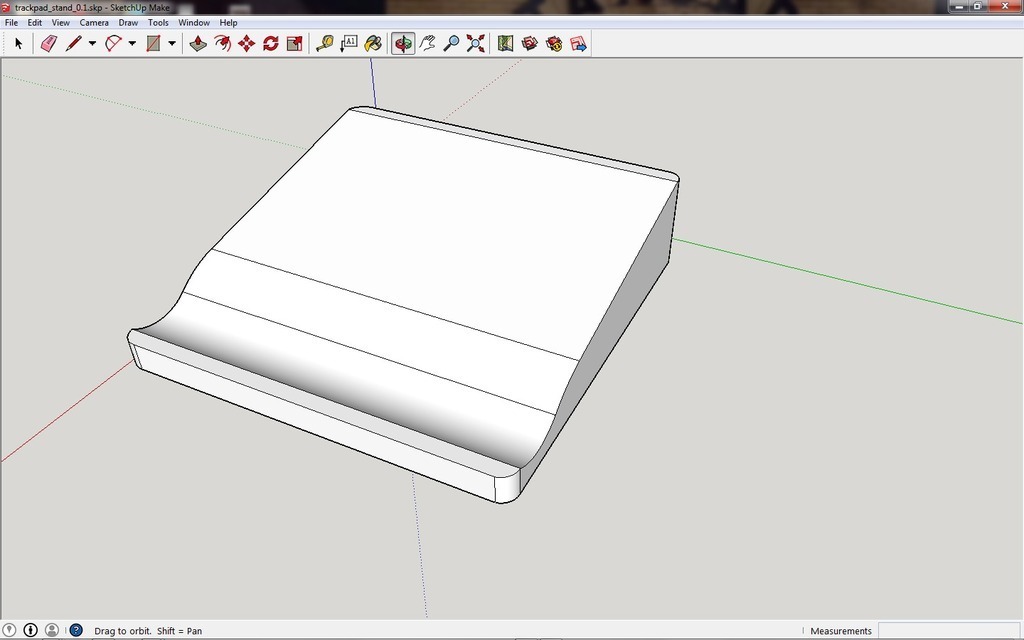The image size is (1024, 640).
Task: Select the Move tool
Action: coord(246,42)
